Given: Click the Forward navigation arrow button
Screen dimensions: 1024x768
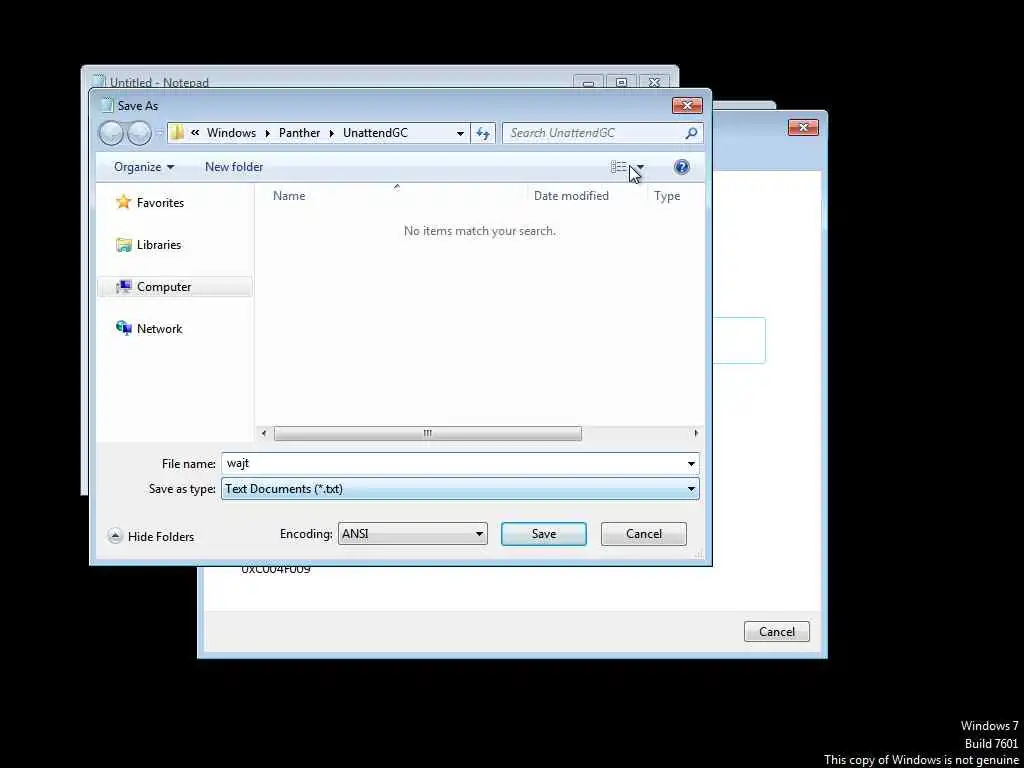Looking at the screenshot, I should coord(139,133).
